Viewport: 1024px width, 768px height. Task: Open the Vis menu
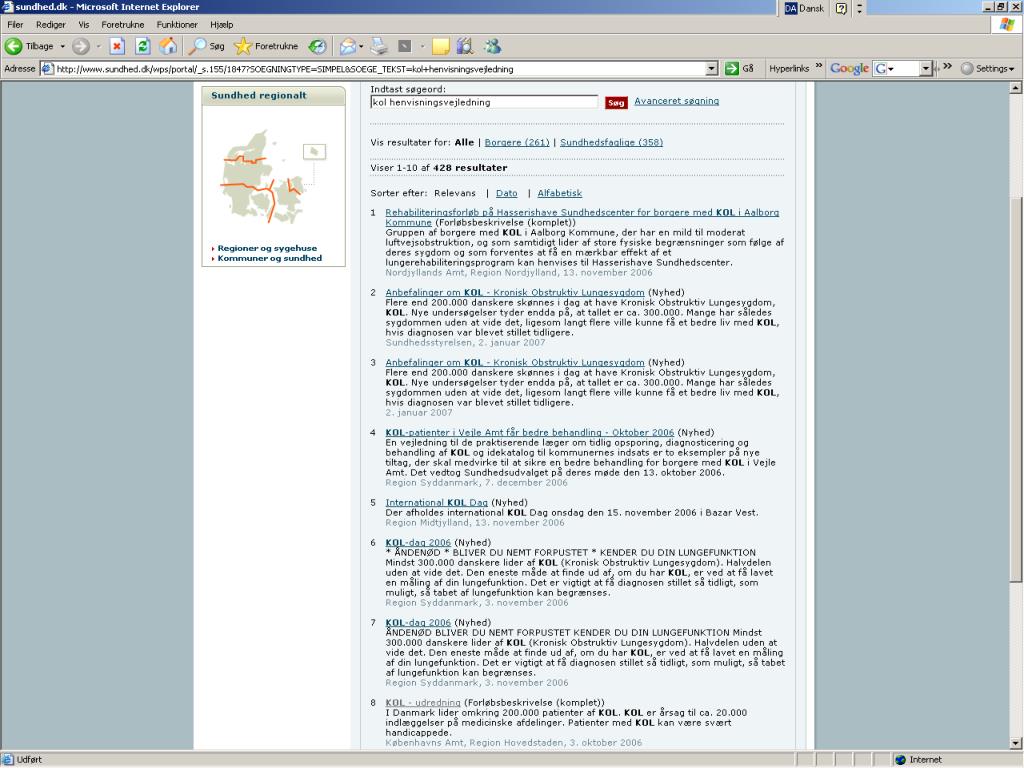tap(84, 25)
